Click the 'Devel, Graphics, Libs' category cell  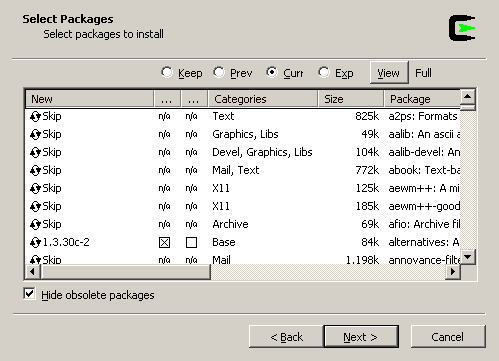(262, 152)
